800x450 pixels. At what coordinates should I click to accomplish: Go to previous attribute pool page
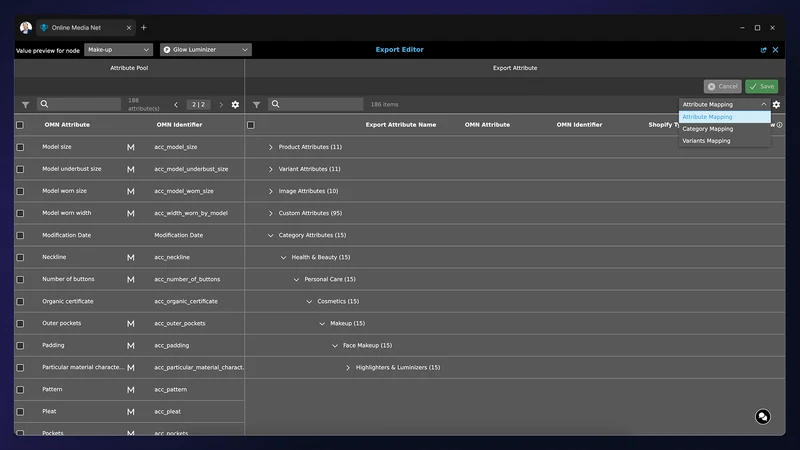click(176, 105)
